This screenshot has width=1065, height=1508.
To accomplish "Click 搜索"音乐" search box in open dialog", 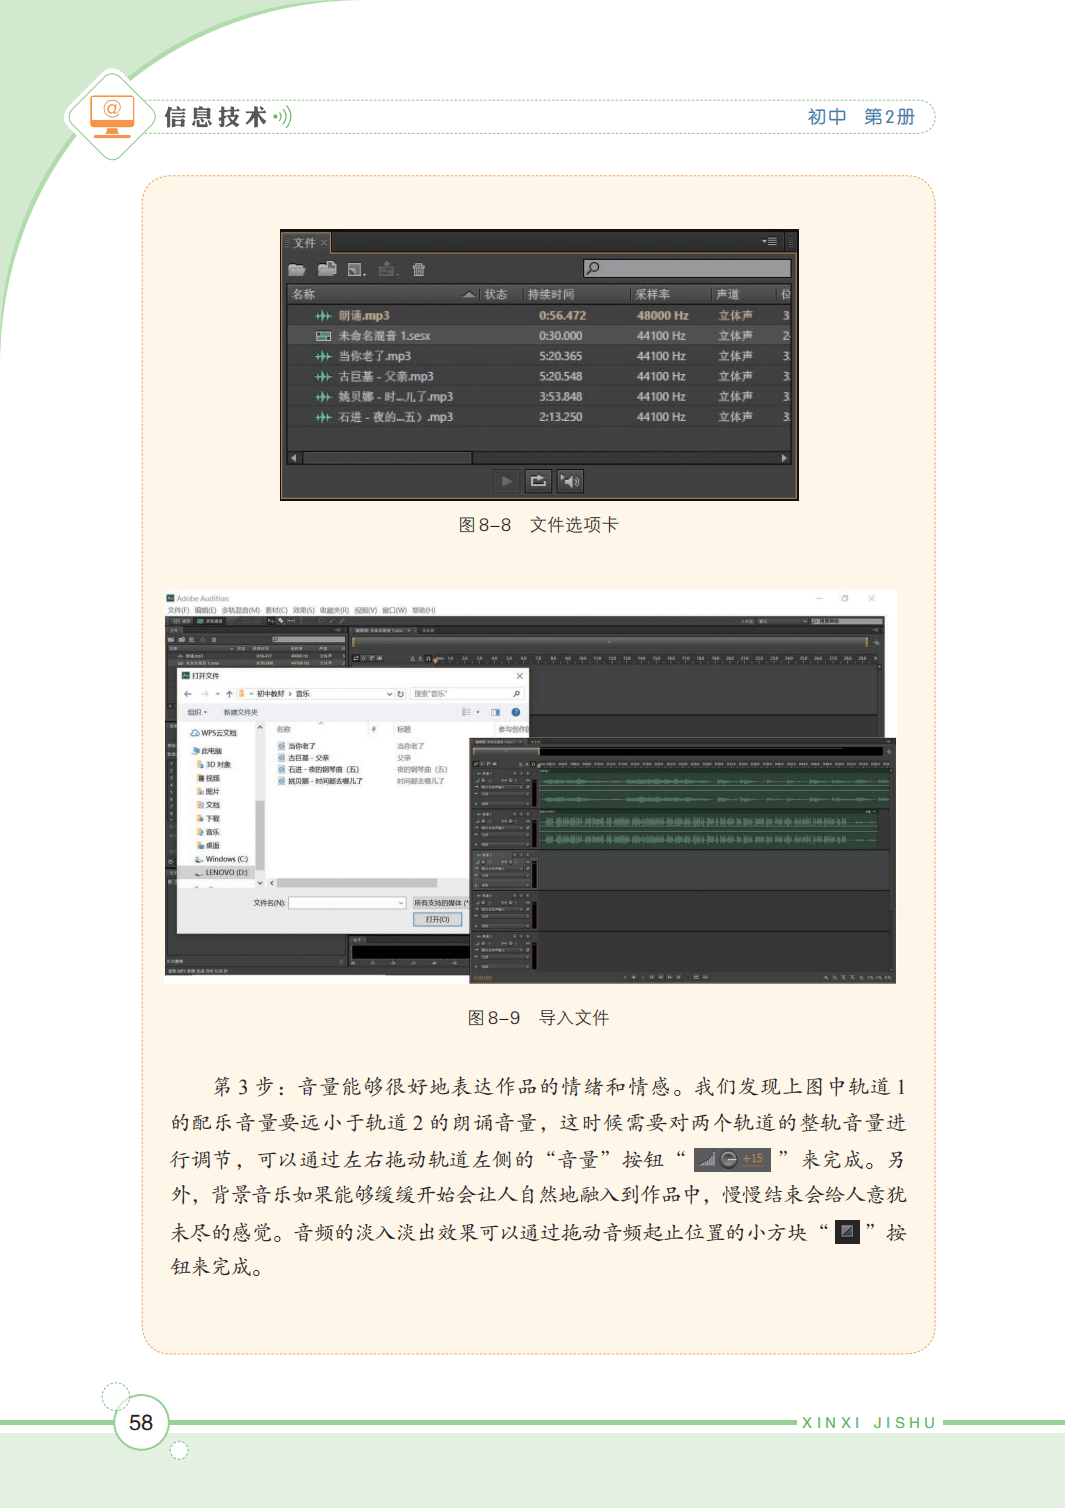I will coord(467,693).
